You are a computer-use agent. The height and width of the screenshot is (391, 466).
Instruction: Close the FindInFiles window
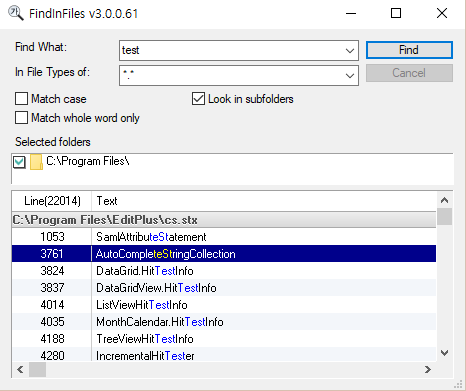(x=442, y=14)
